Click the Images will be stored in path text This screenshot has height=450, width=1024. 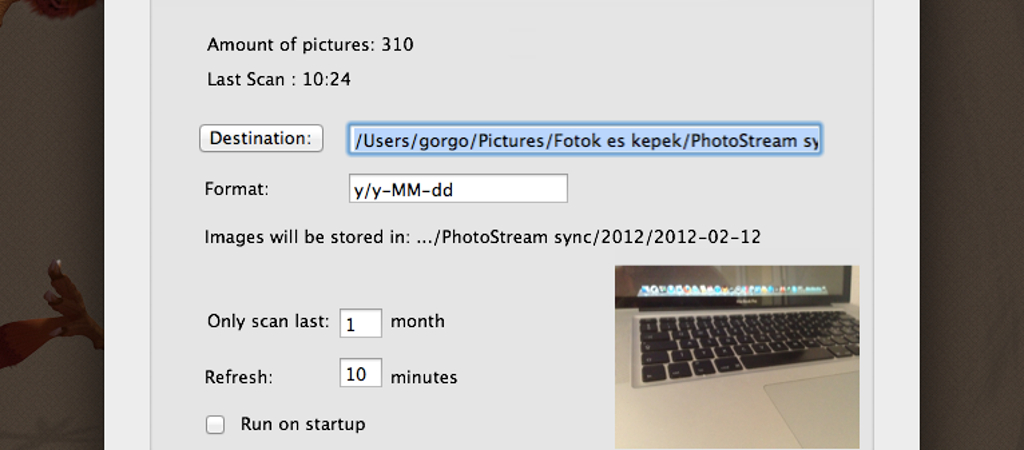pos(483,237)
